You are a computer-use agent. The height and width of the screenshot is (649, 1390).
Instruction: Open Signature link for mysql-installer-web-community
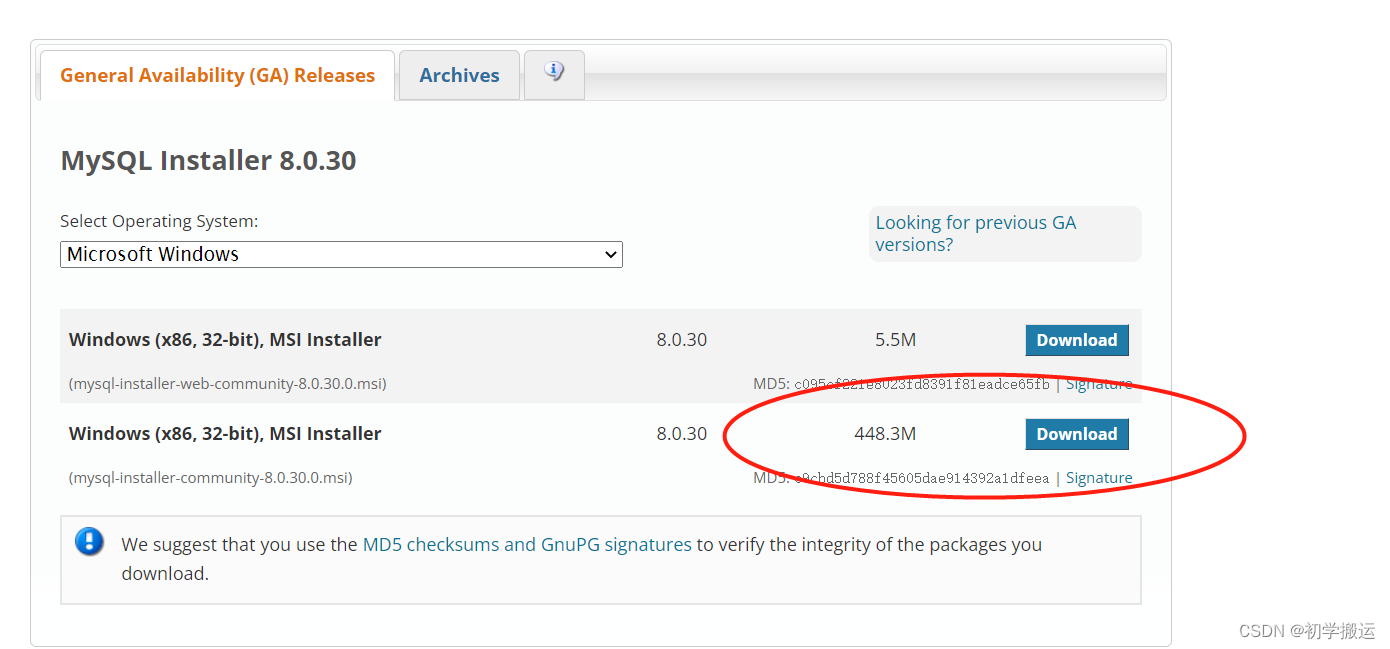click(x=1099, y=384)
